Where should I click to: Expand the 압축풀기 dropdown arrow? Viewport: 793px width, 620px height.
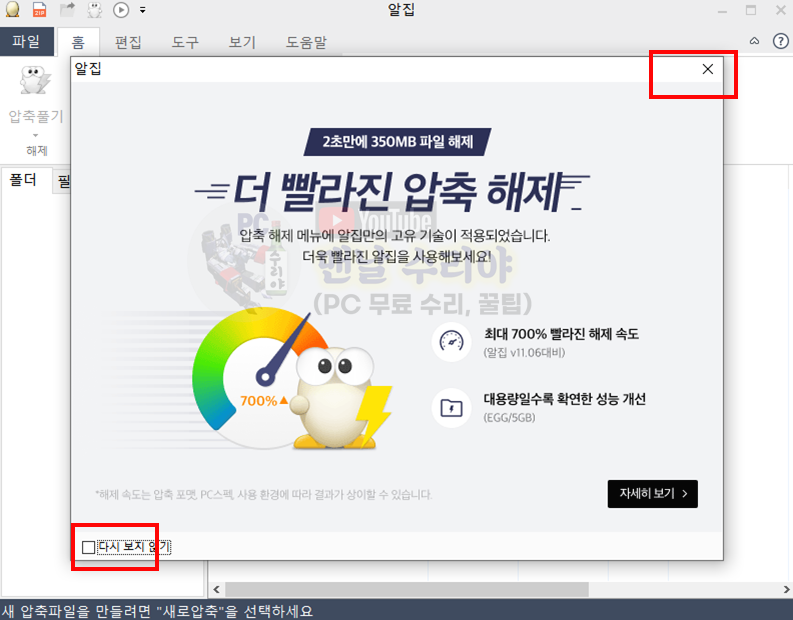point(35,135)
